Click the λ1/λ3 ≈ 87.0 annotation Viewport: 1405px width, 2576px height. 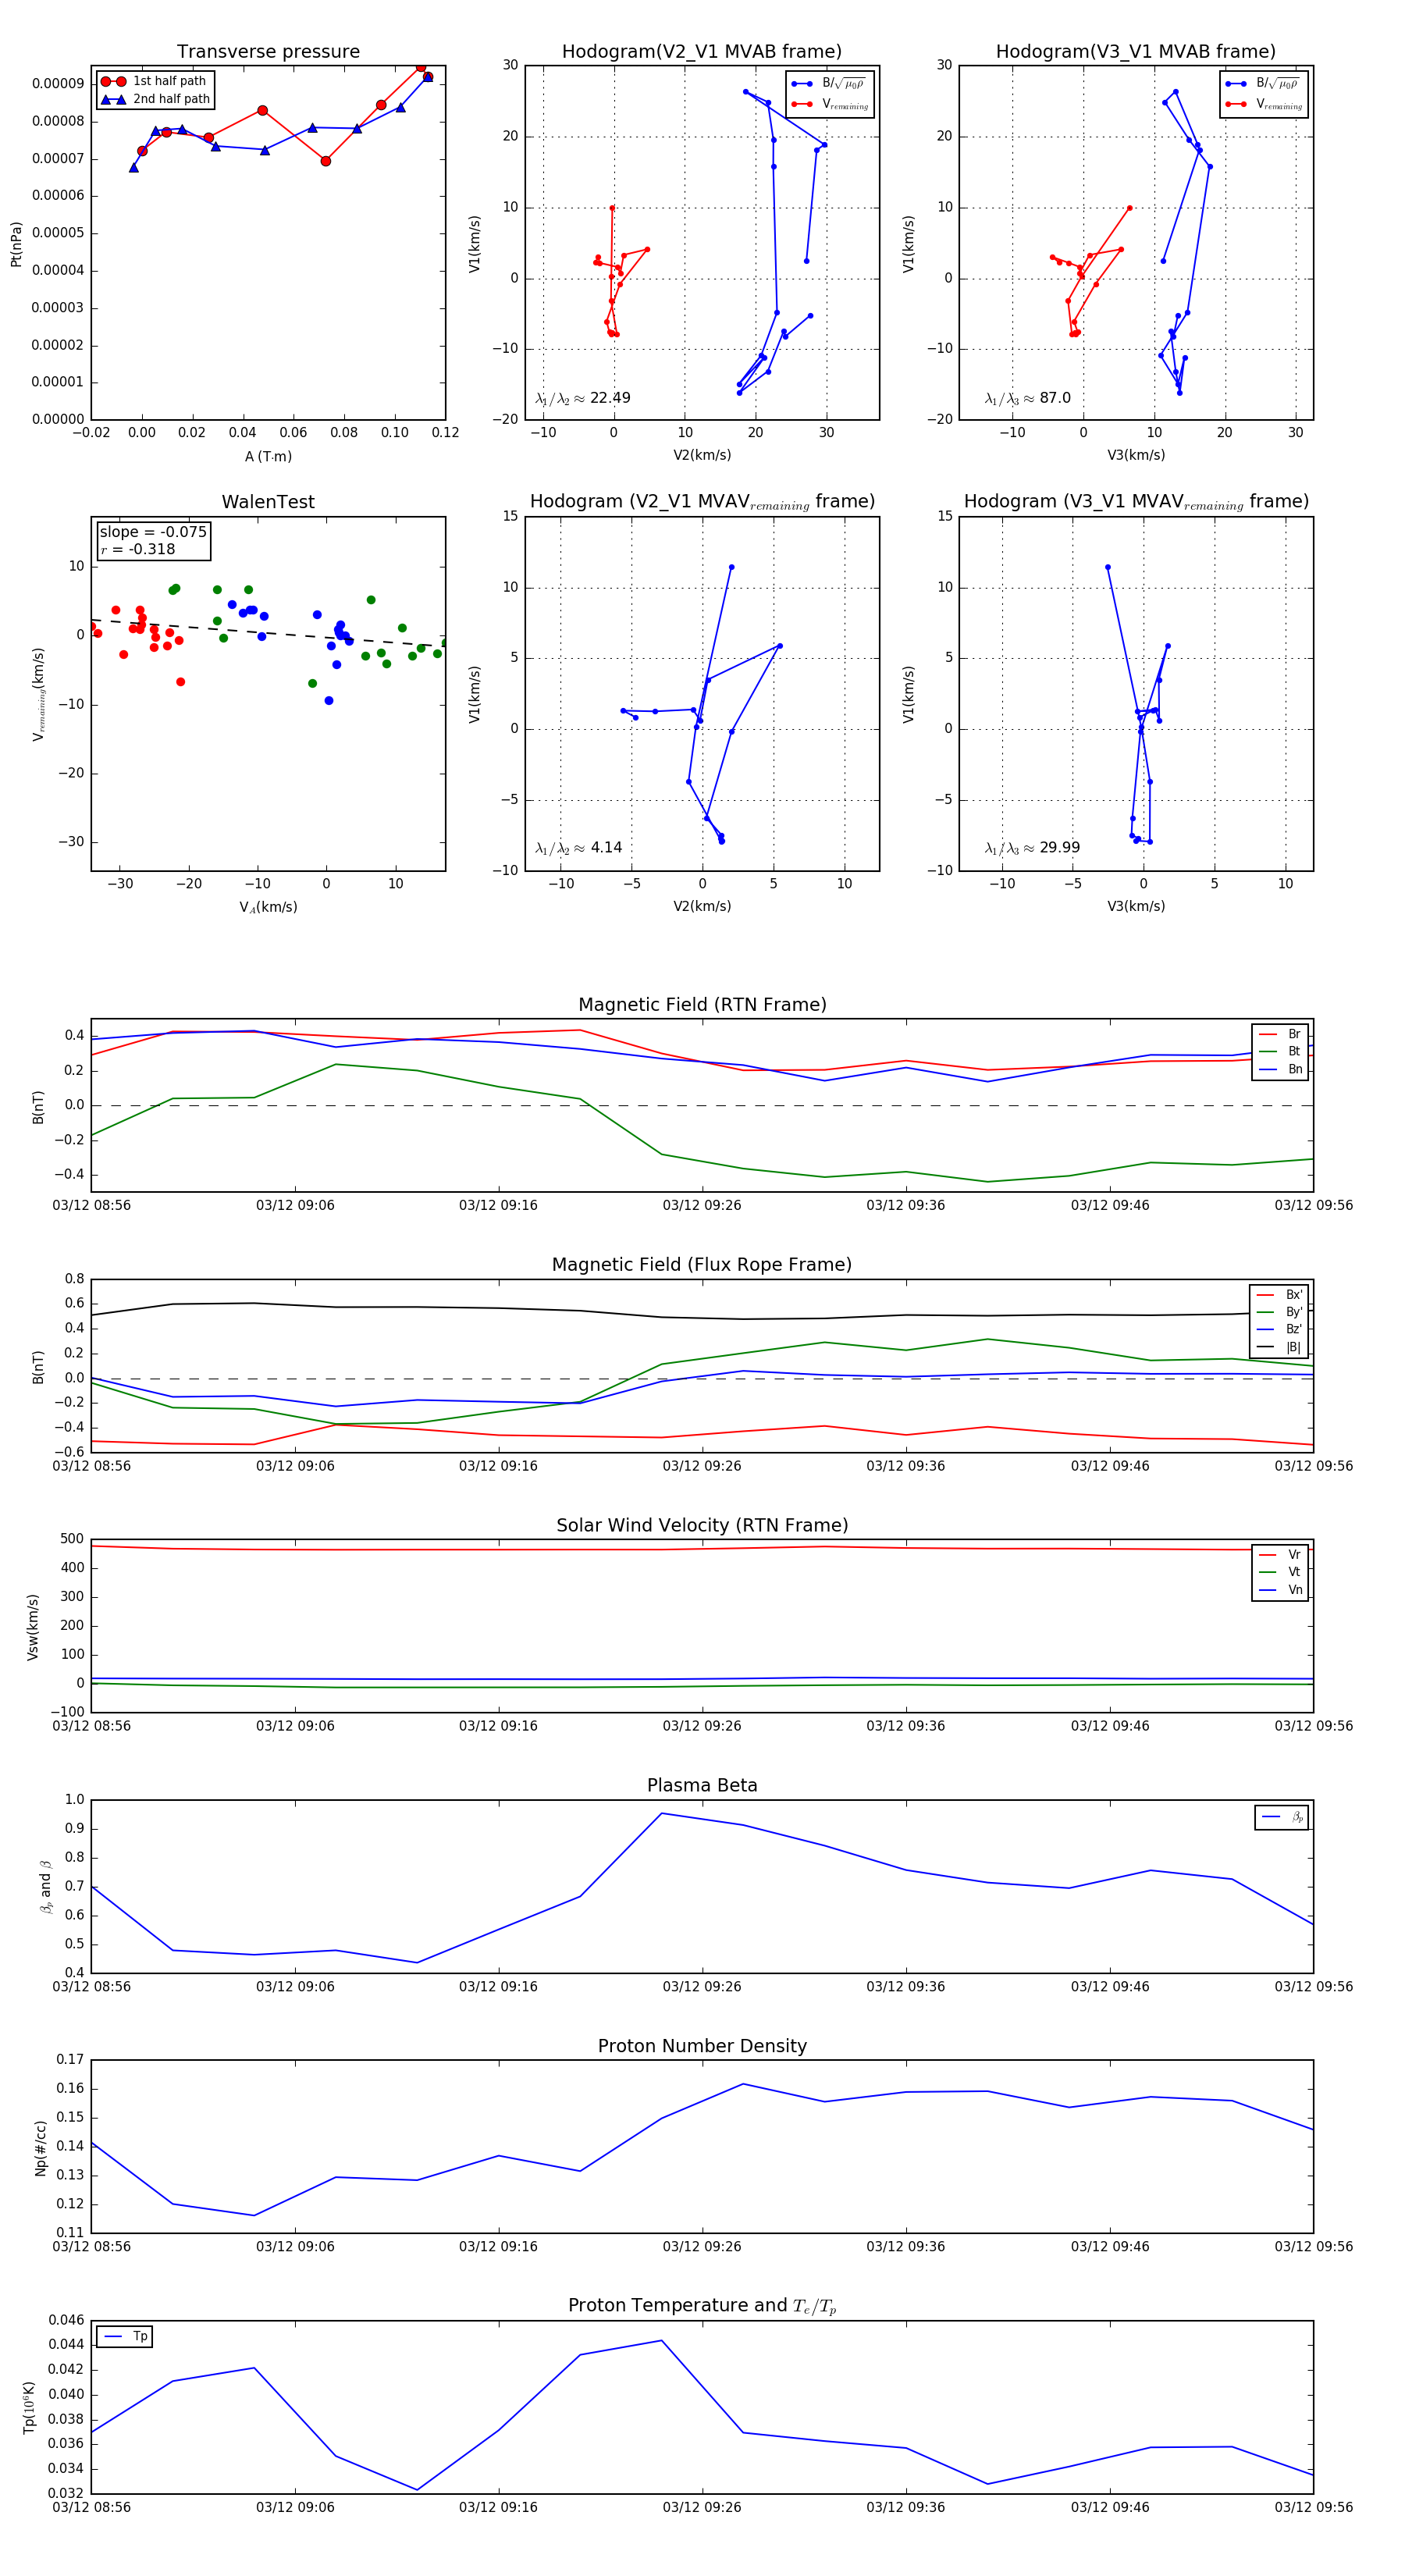tap(1027, 398)
